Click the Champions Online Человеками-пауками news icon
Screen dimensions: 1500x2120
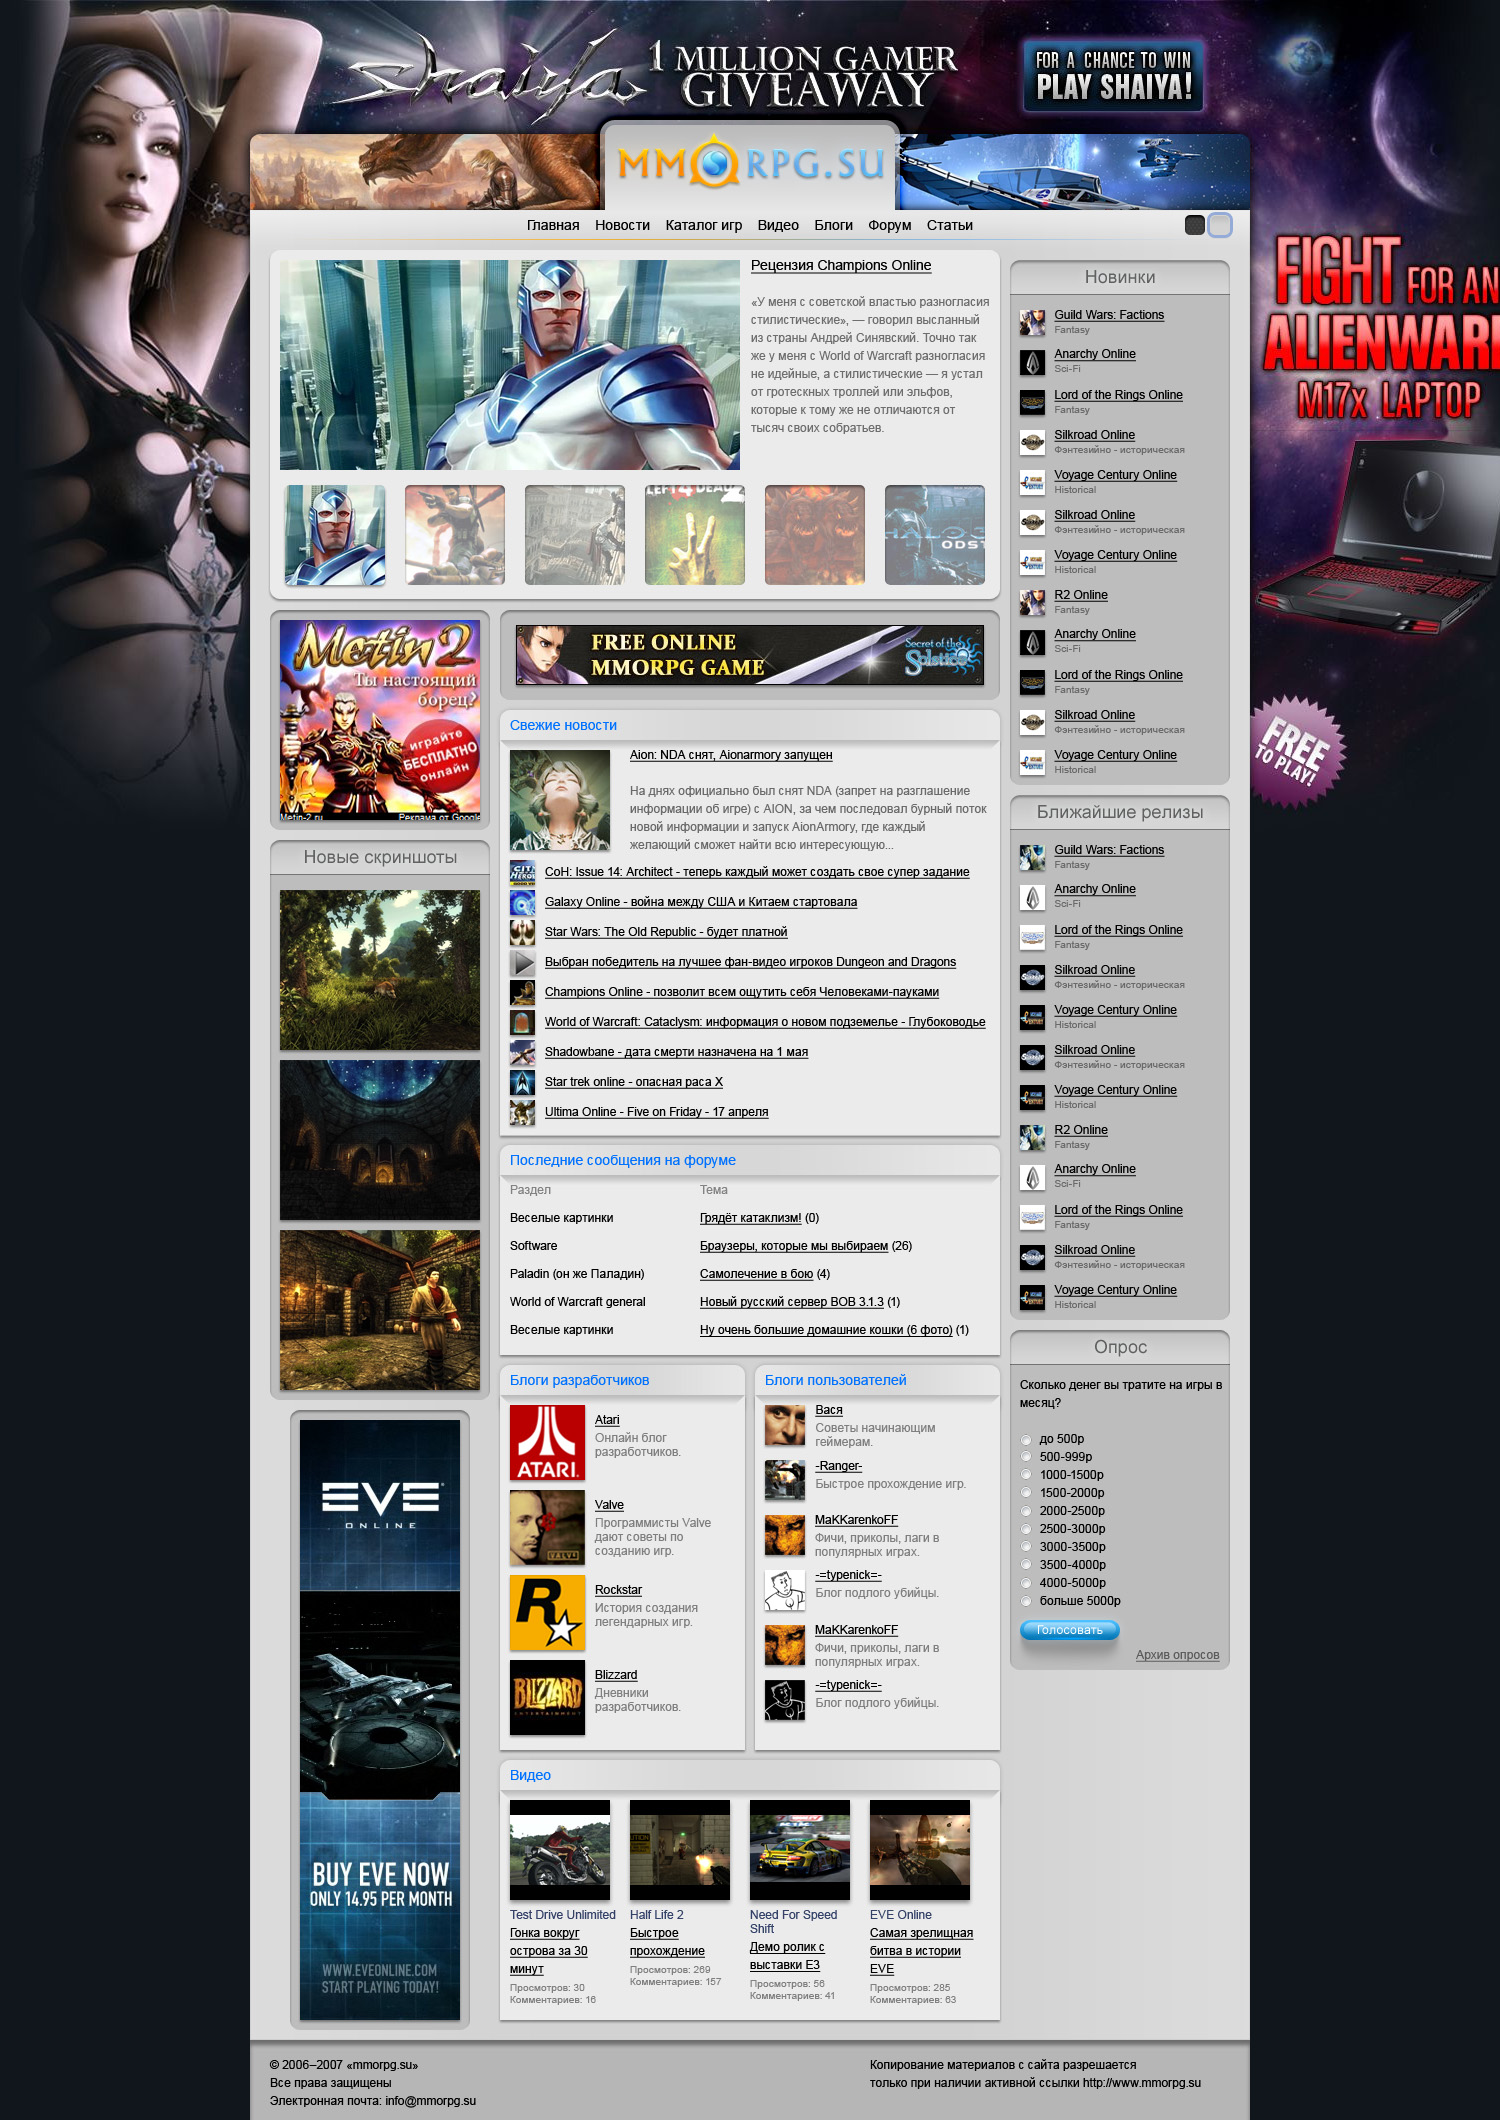click(522, 993)
